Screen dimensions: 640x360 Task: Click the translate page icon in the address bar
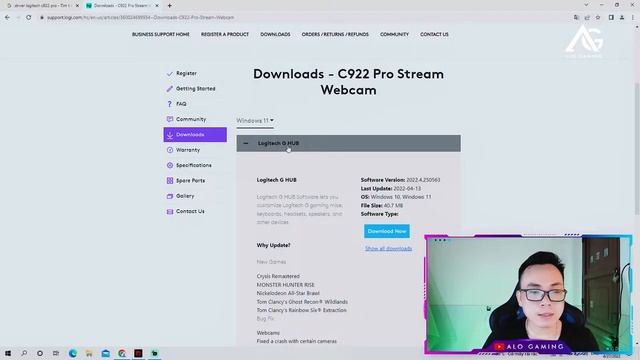[576, 18]
